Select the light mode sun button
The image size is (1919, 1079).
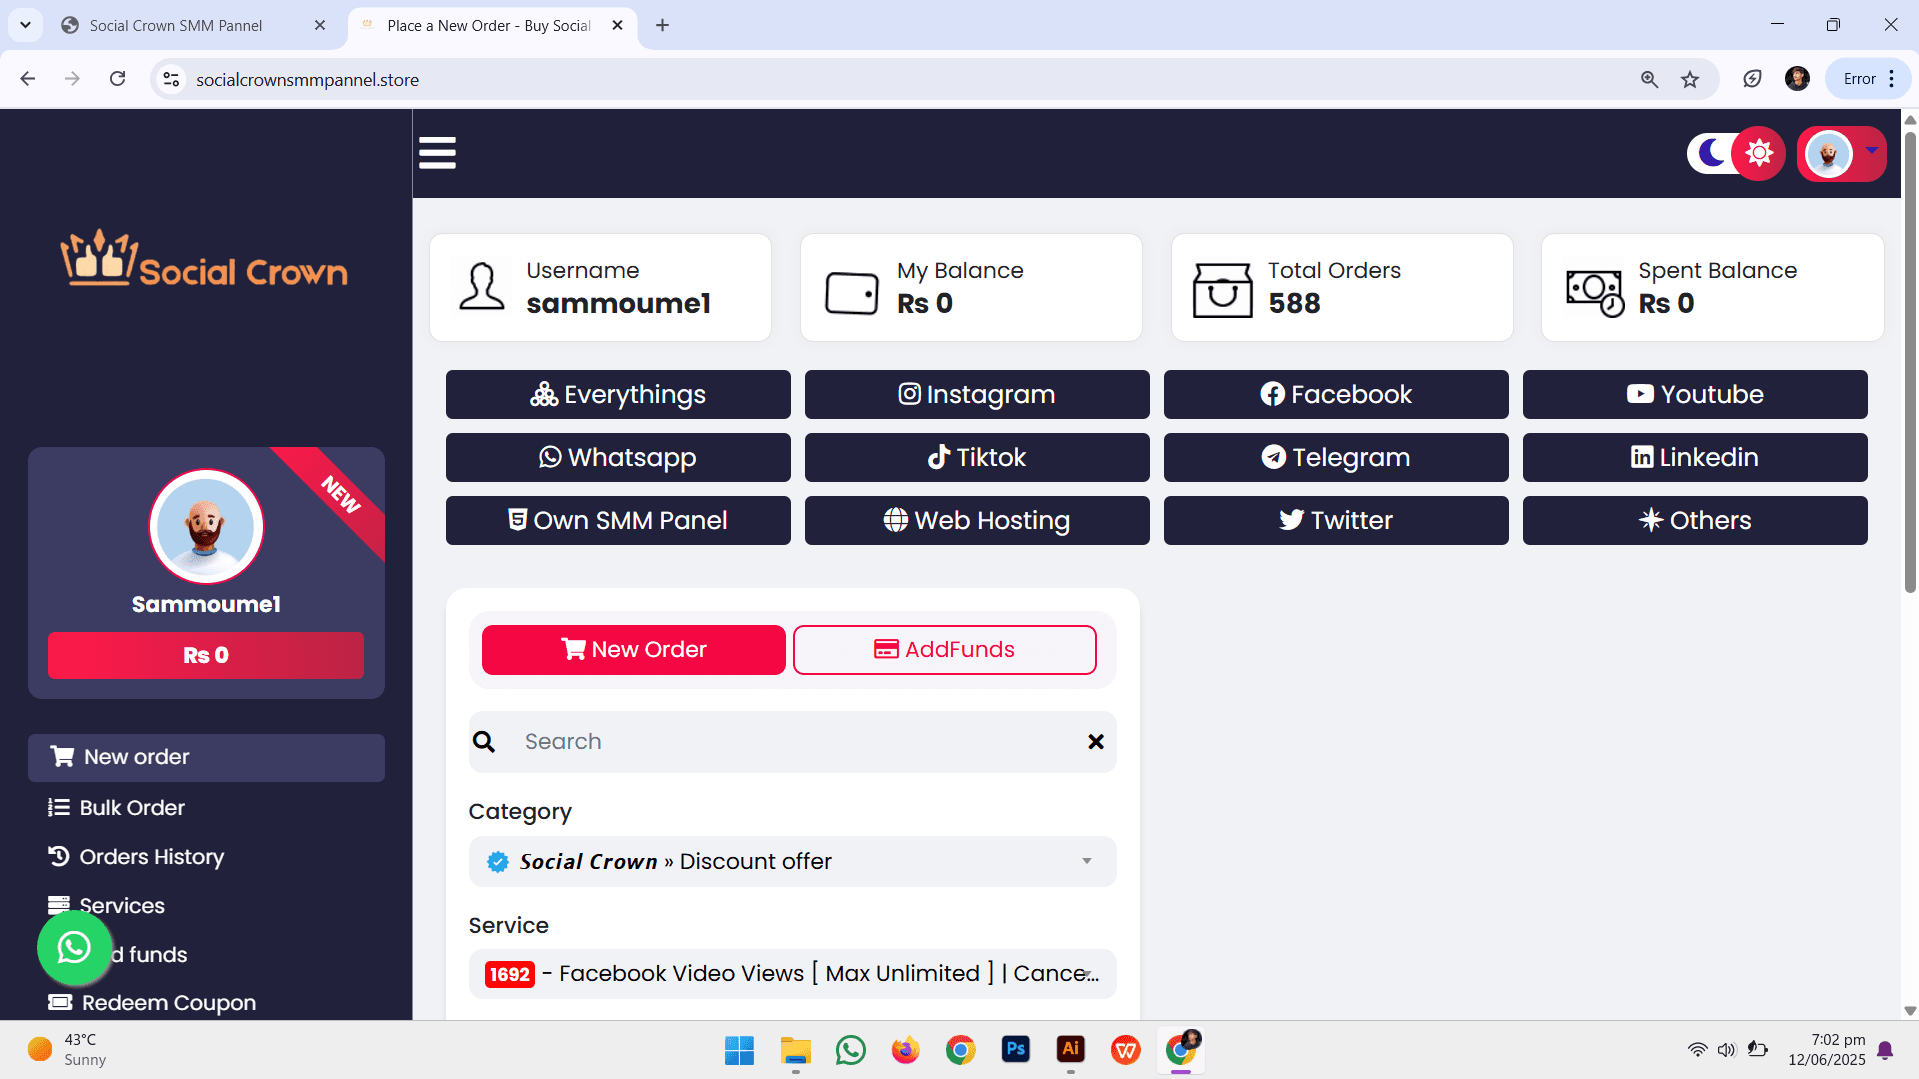click(1759, 153)
